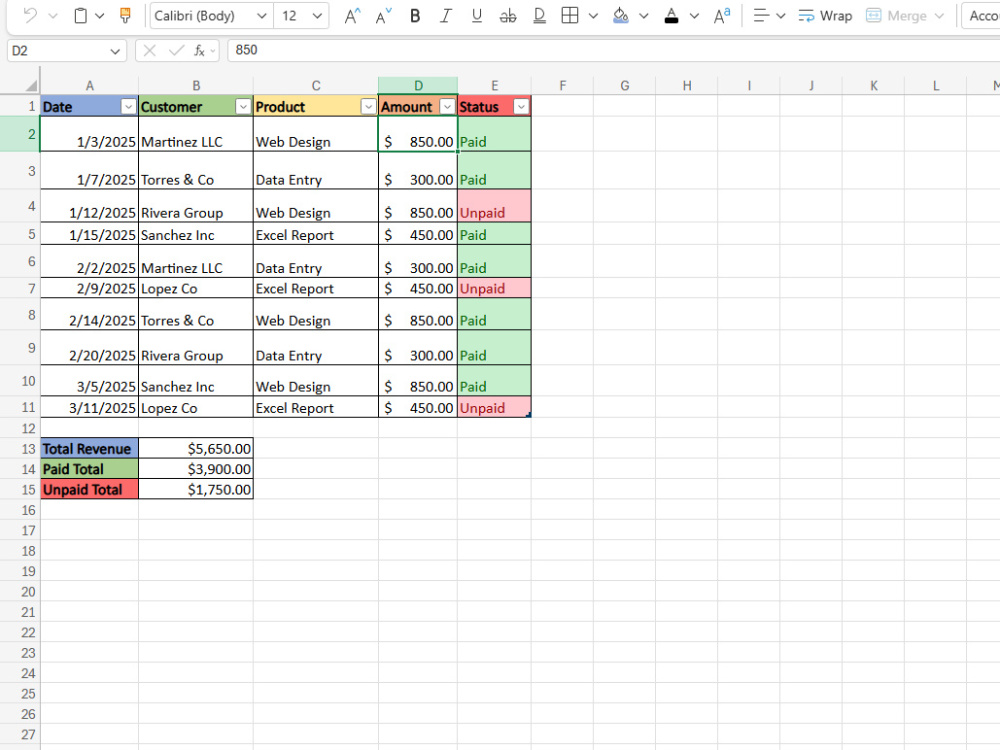1000x750 pixels.
Task: Toggle Italic formatting
Action: (445, 16)
